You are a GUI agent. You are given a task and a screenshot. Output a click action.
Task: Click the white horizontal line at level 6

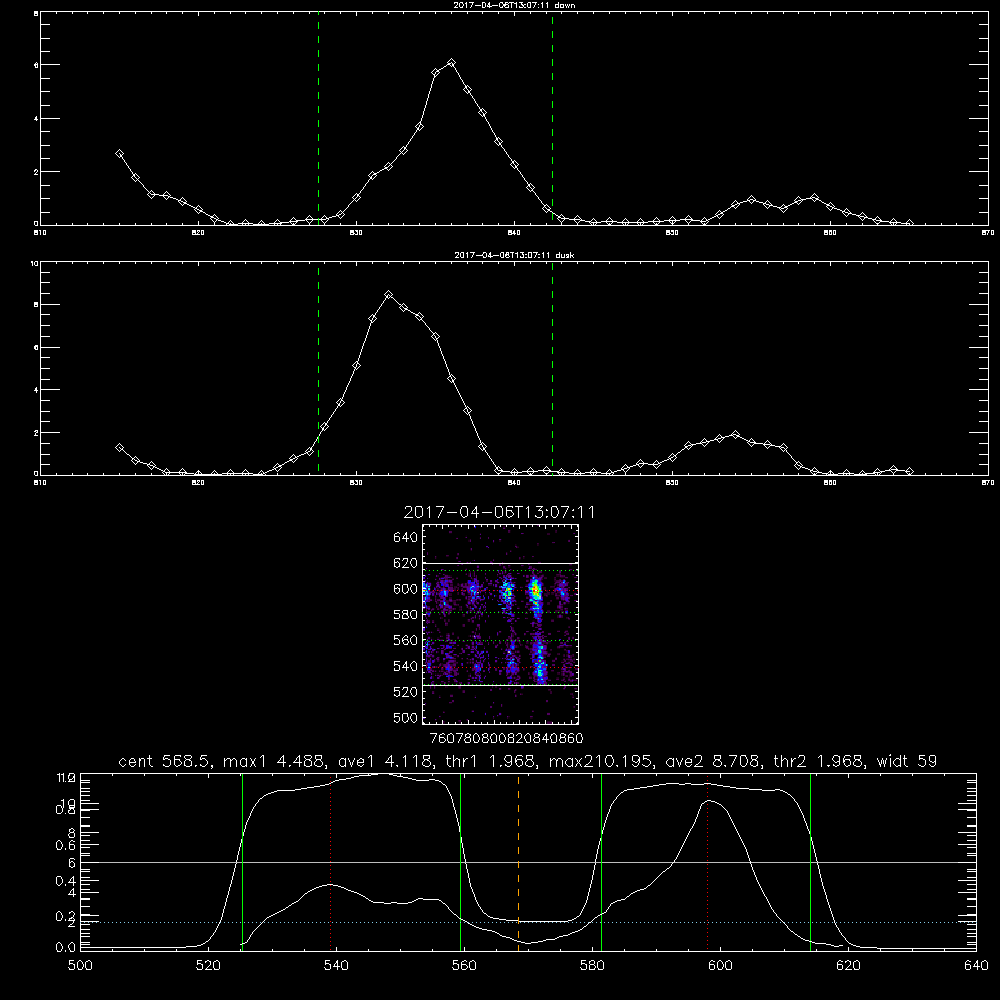(528, 862)
